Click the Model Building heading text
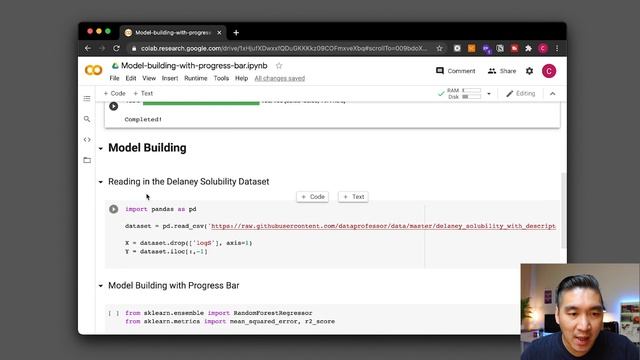The height and width of the screenshot is (360, 640). click(x=147, y=148)
